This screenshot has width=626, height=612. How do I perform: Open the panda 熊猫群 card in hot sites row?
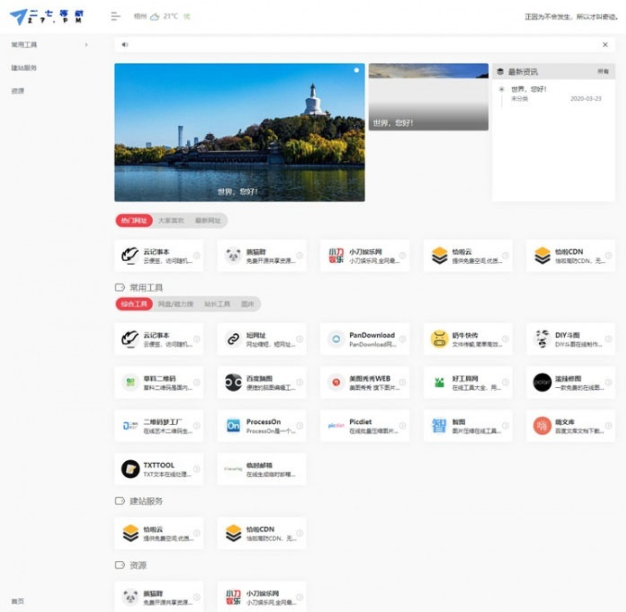[x=262, y=256]
